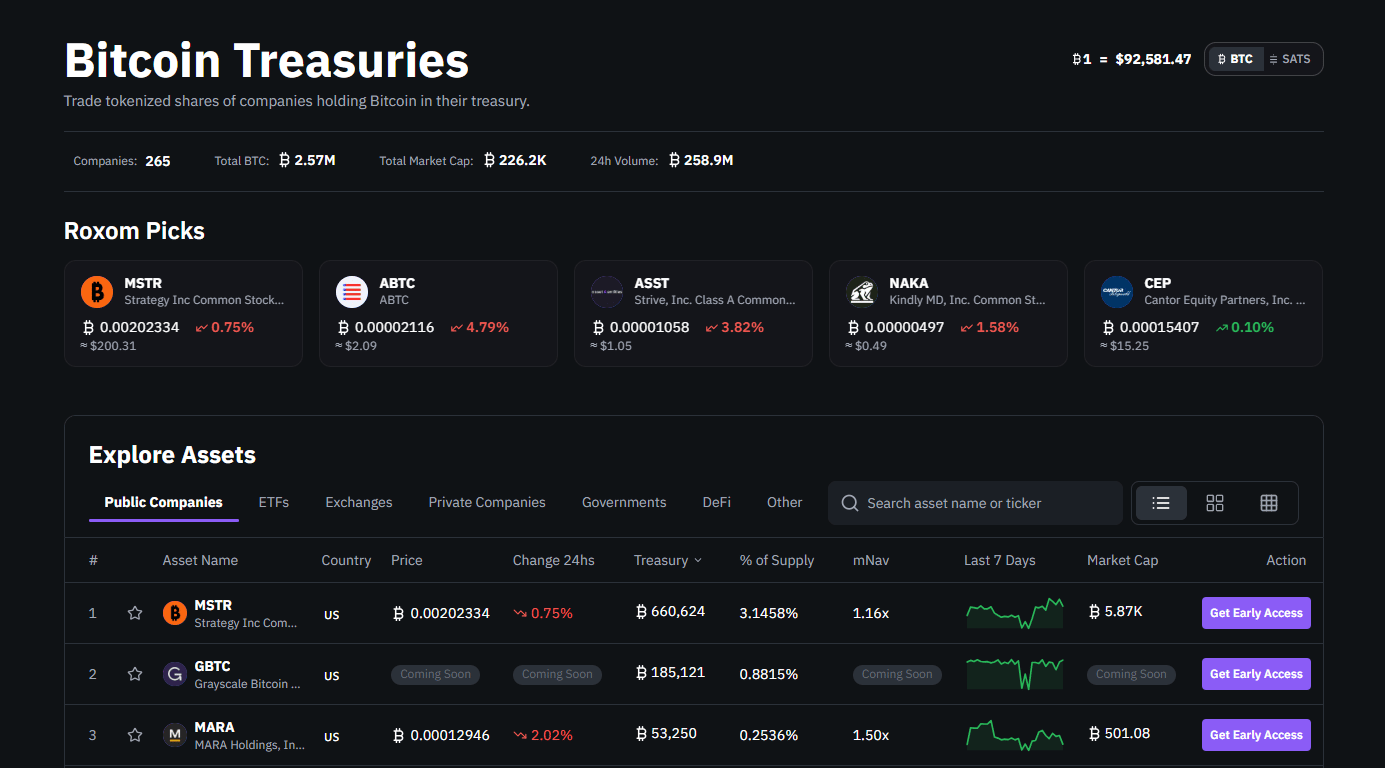The width and height of the screenshot is (1385, 768).
Task: Click the GBTC treasury value 185,121
Action: click(x=671, y=673)
